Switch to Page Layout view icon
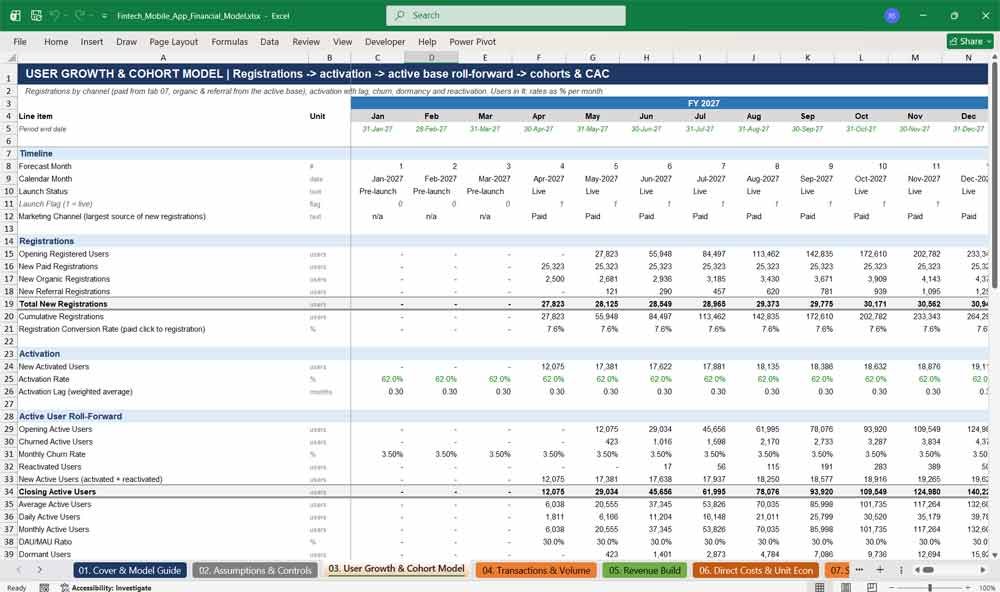 [846, 587]
